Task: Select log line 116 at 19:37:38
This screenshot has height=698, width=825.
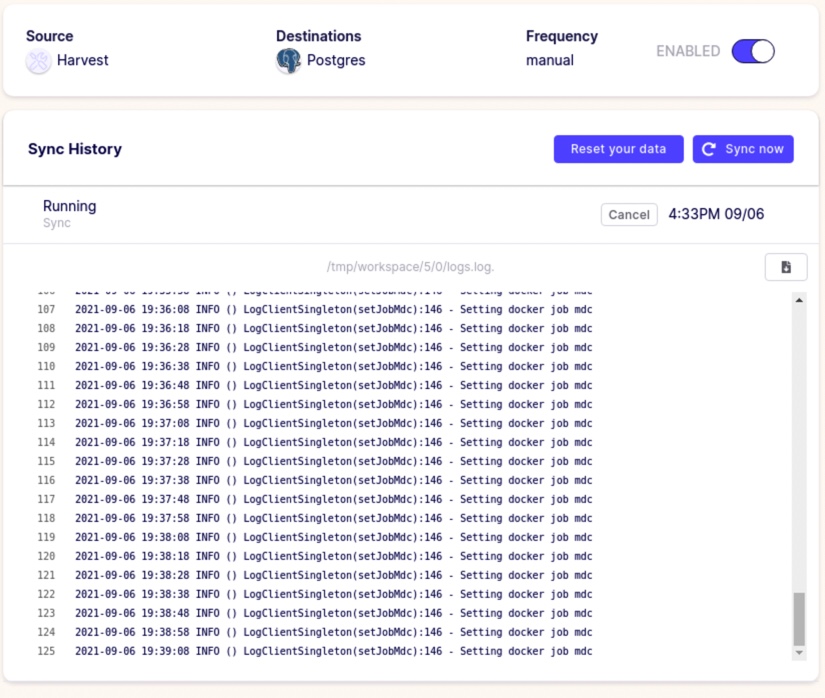Action: [x=315, y=480]
